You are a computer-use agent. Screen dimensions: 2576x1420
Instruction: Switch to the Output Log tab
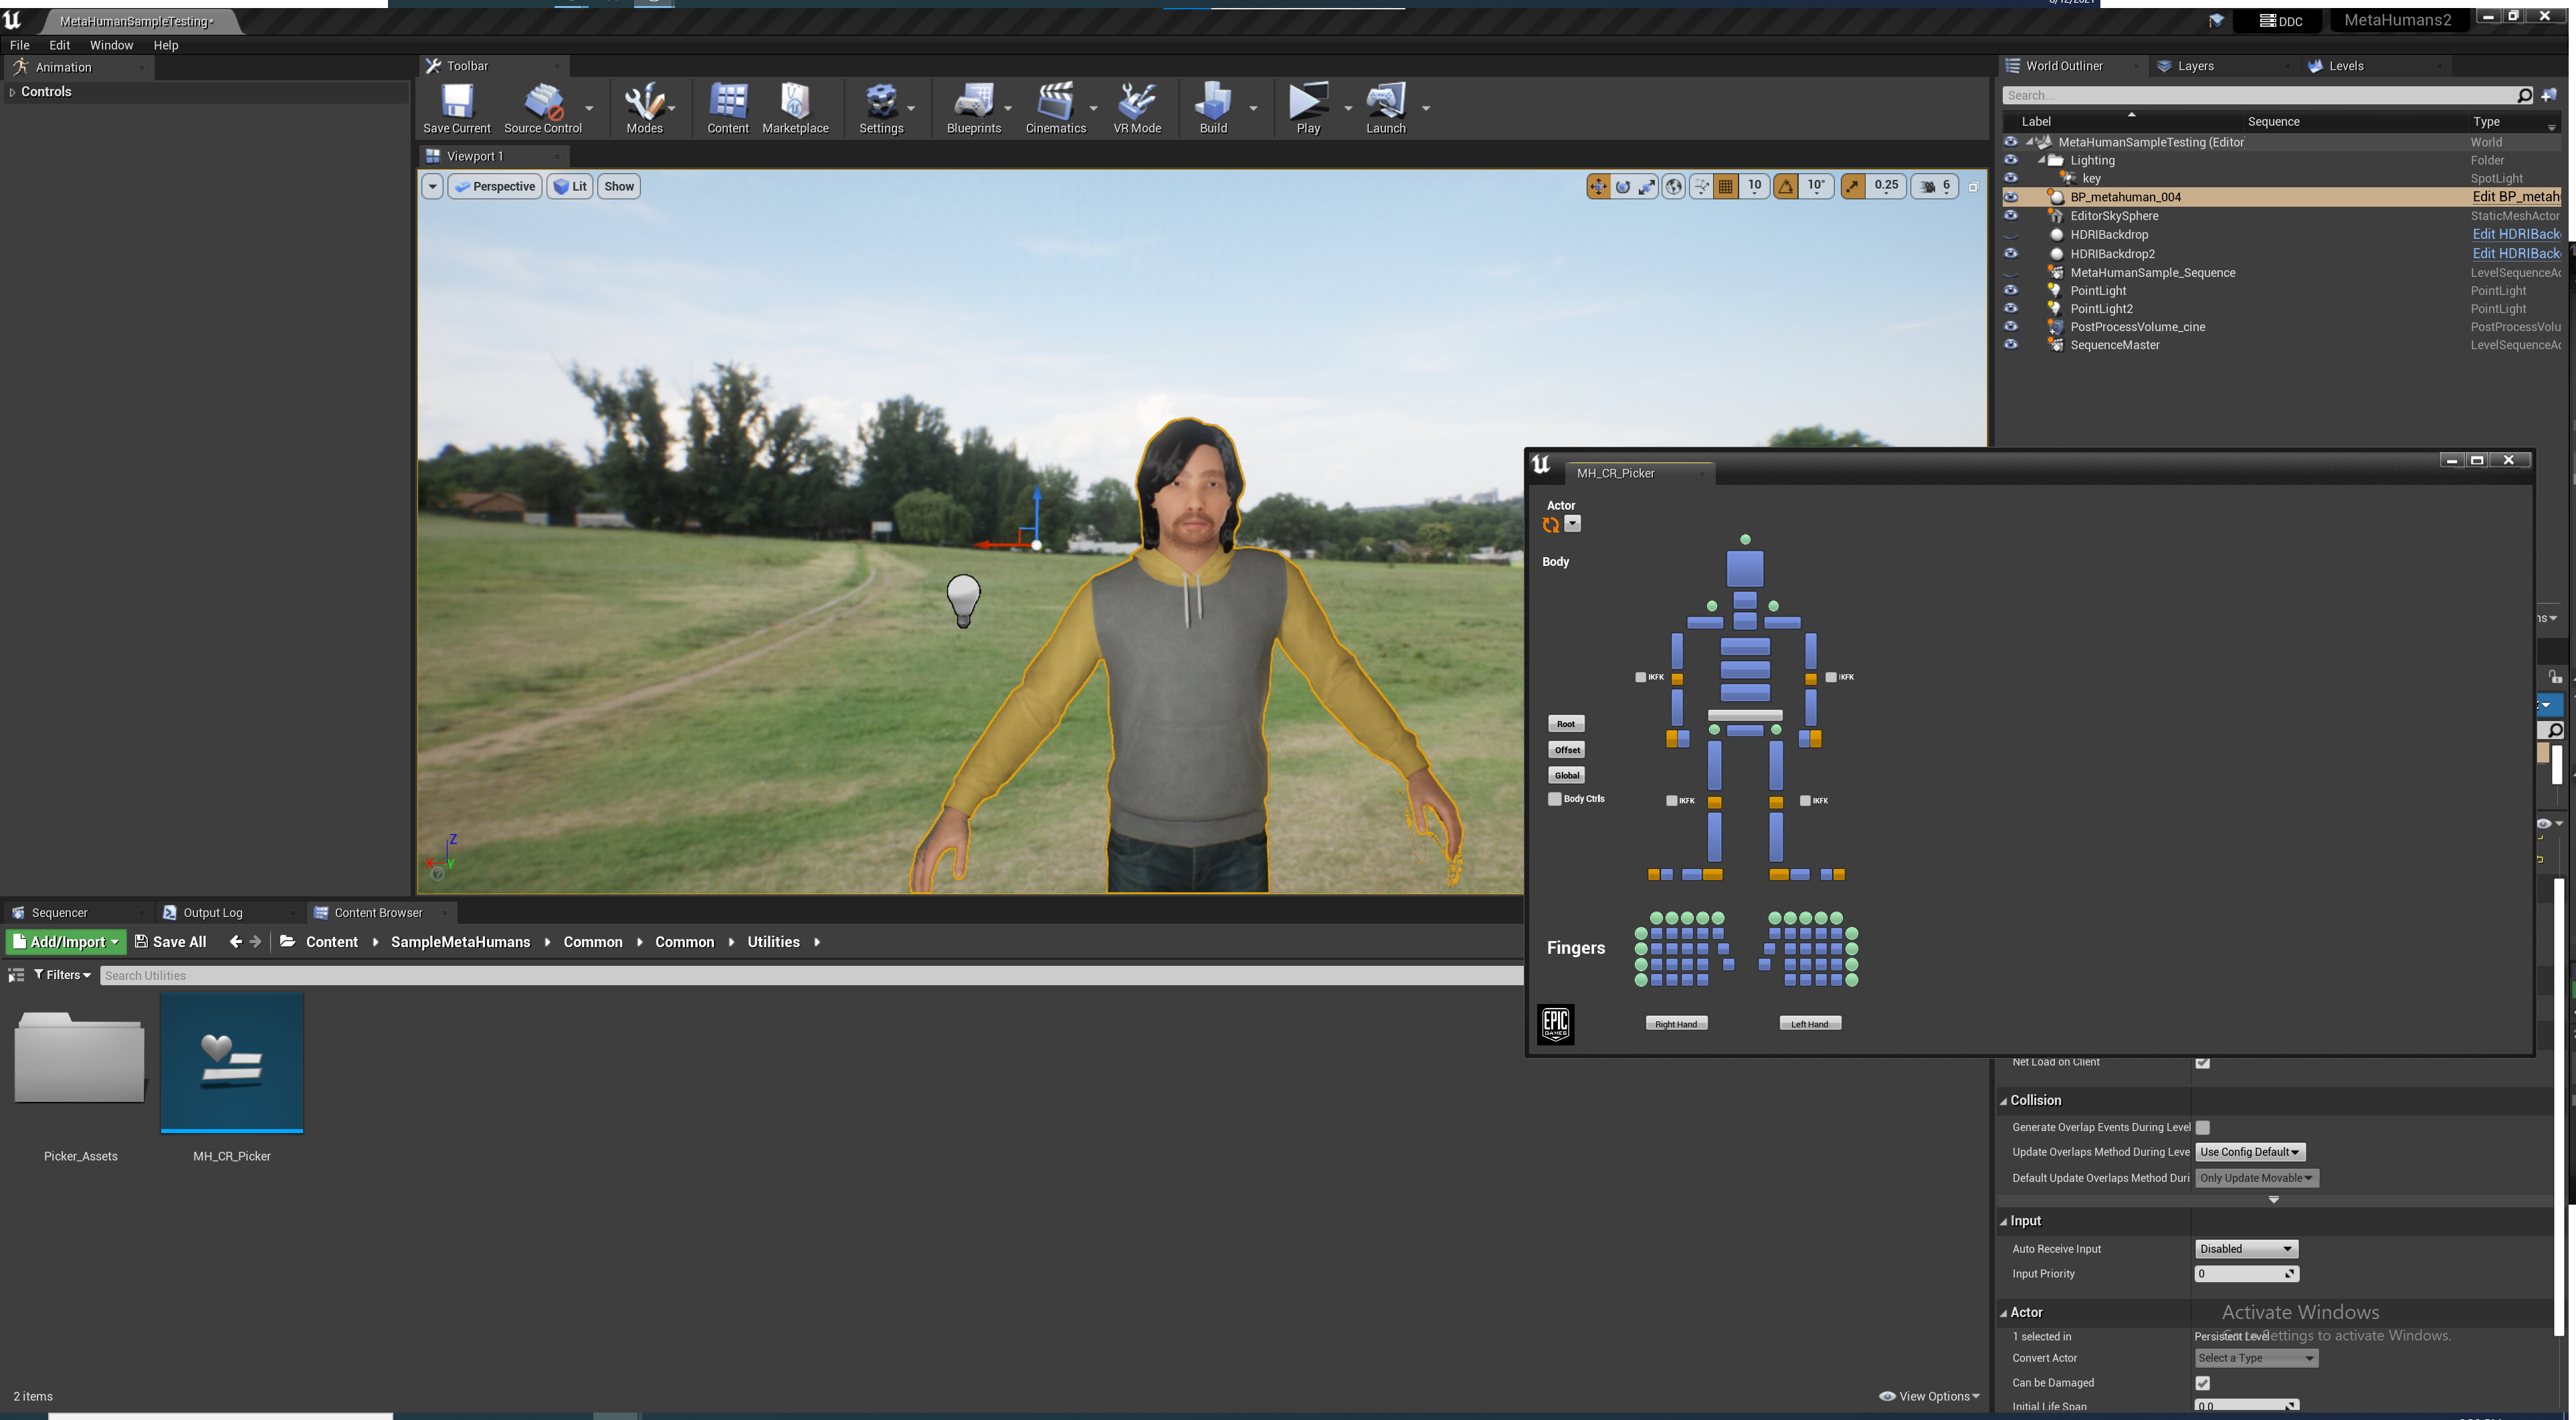212,913
